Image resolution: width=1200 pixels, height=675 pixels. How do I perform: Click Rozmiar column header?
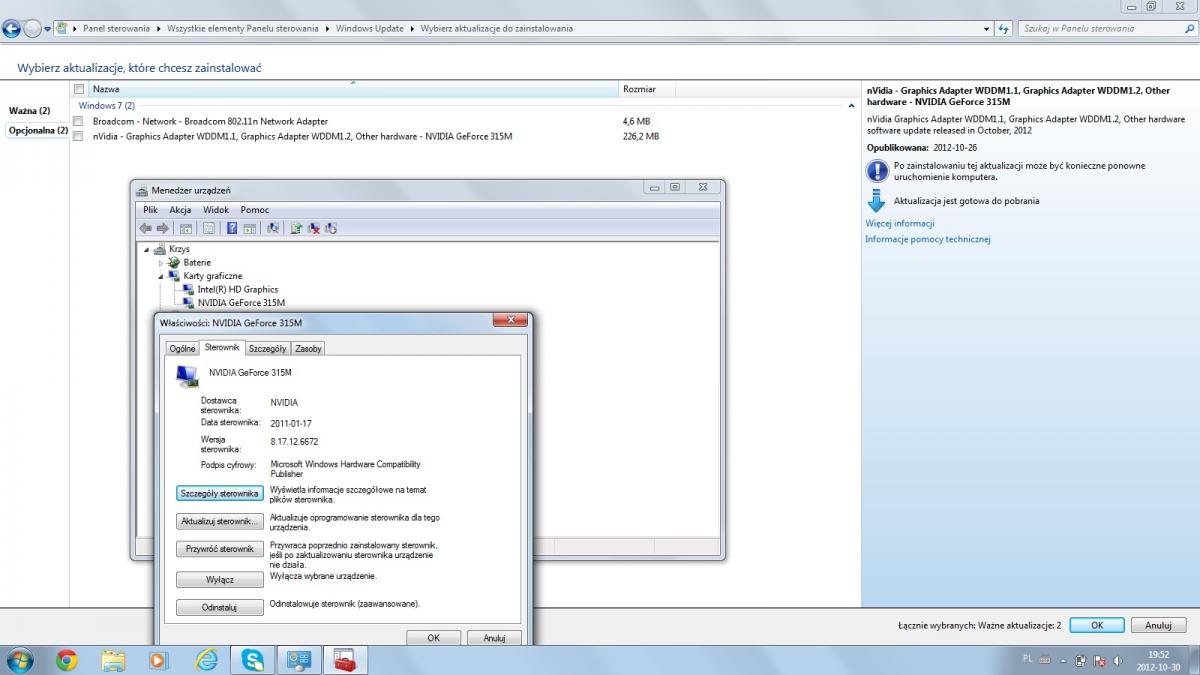point(648,89)
